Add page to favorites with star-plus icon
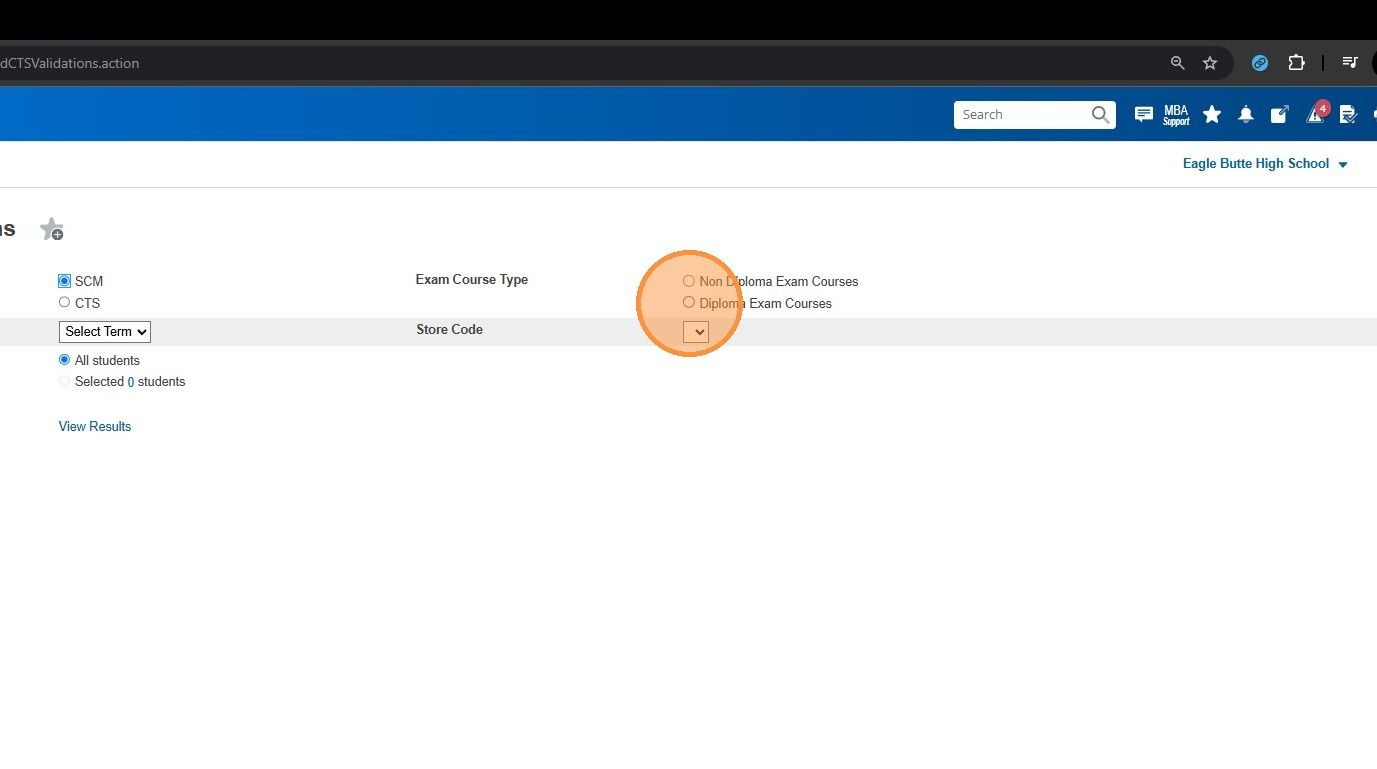This screenshot has width=1377, height=769. tap(52, 230)
